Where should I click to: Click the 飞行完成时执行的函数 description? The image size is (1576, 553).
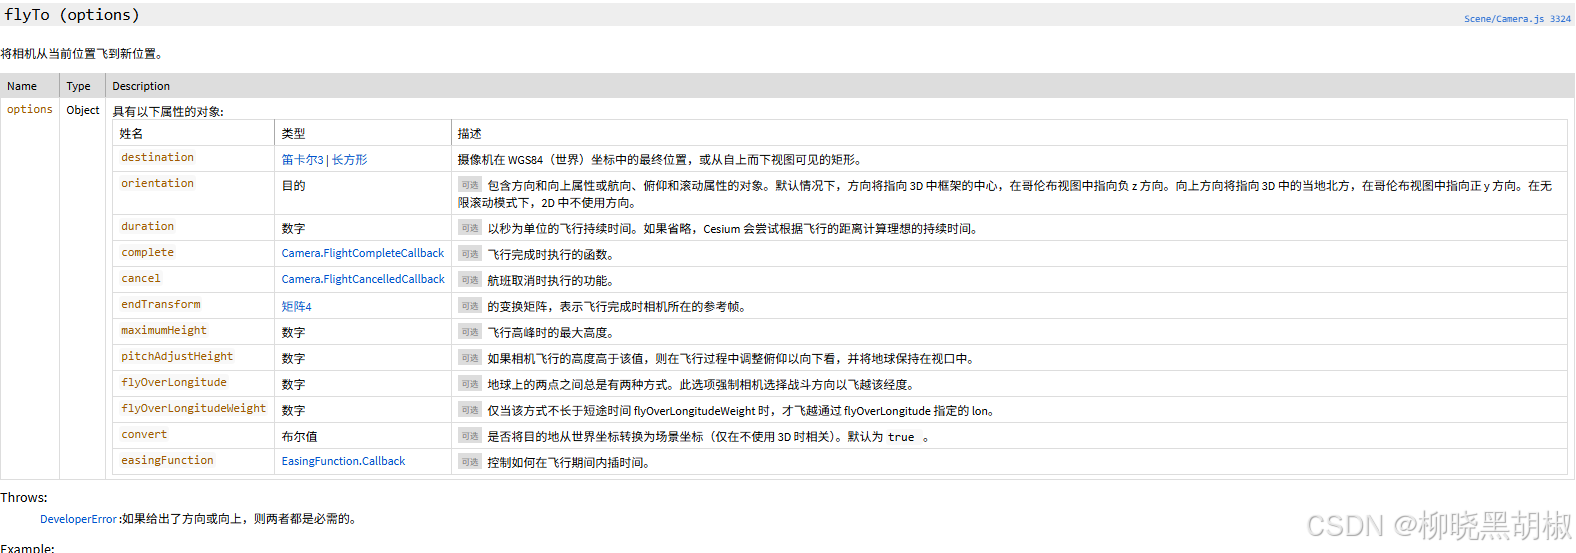coord(550,255)
